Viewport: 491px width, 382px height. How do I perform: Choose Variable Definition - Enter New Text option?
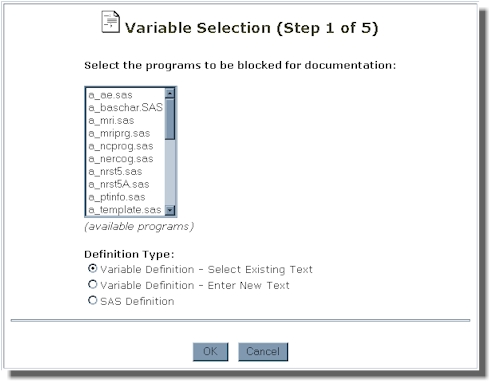click(92, 285)
